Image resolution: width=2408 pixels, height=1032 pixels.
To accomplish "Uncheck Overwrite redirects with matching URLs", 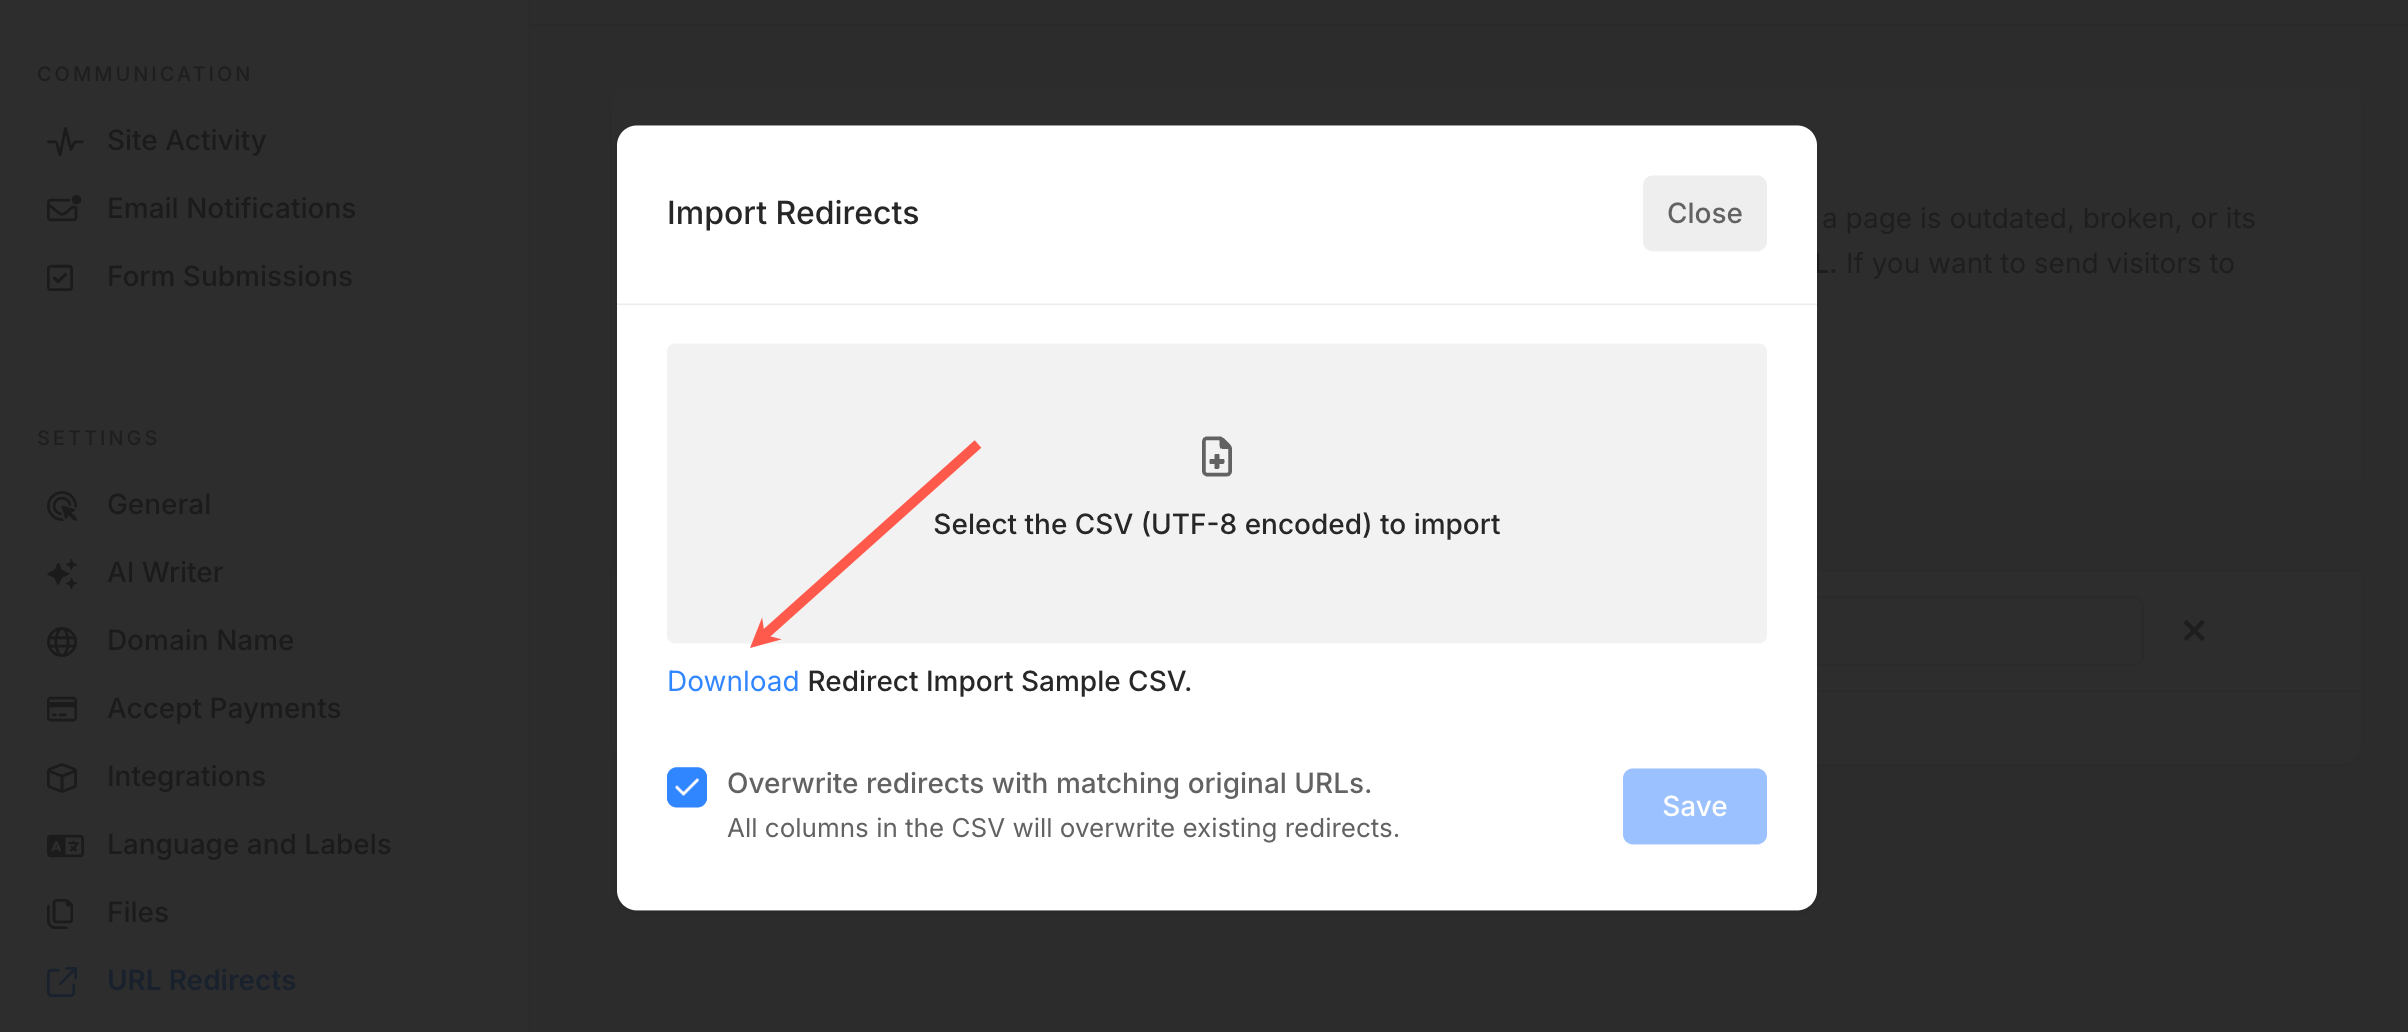I will tap(687, 787).
